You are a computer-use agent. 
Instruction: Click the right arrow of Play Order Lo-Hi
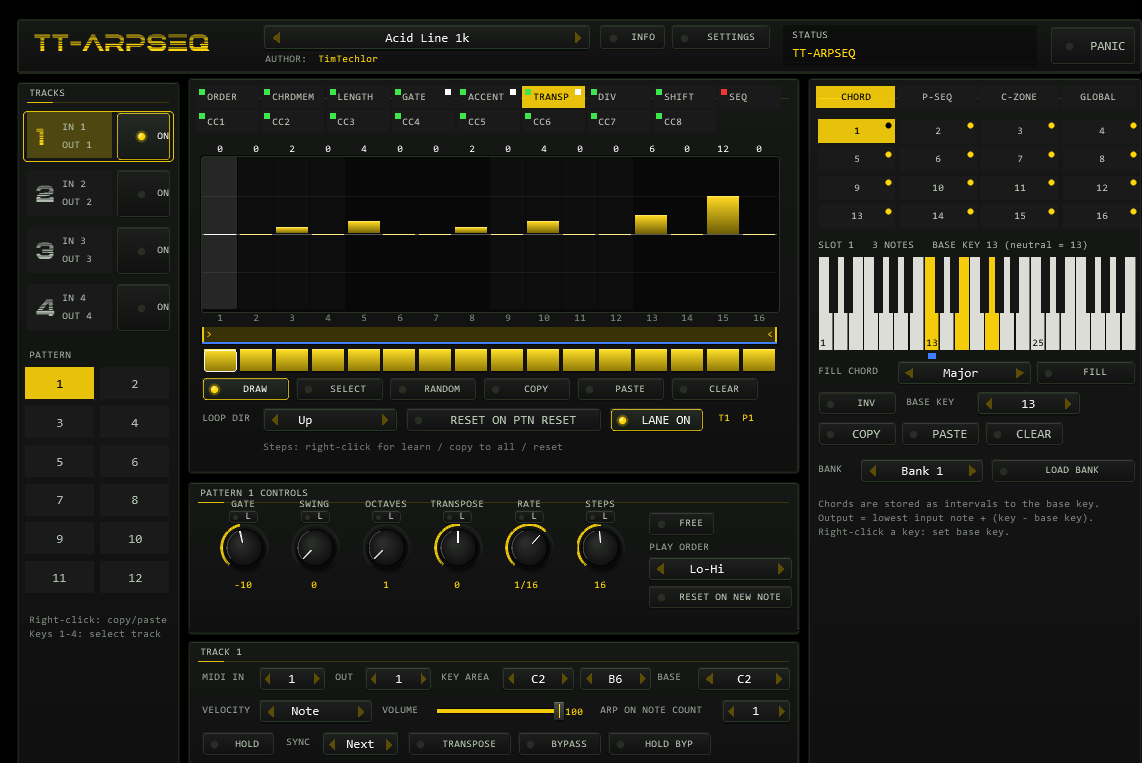point(781,569)
